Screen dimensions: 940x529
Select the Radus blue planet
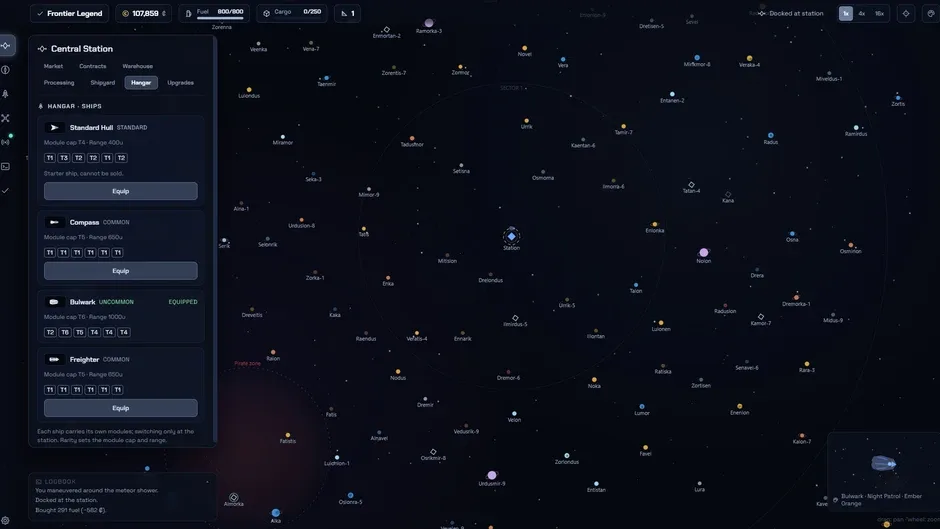click(771, 136)
